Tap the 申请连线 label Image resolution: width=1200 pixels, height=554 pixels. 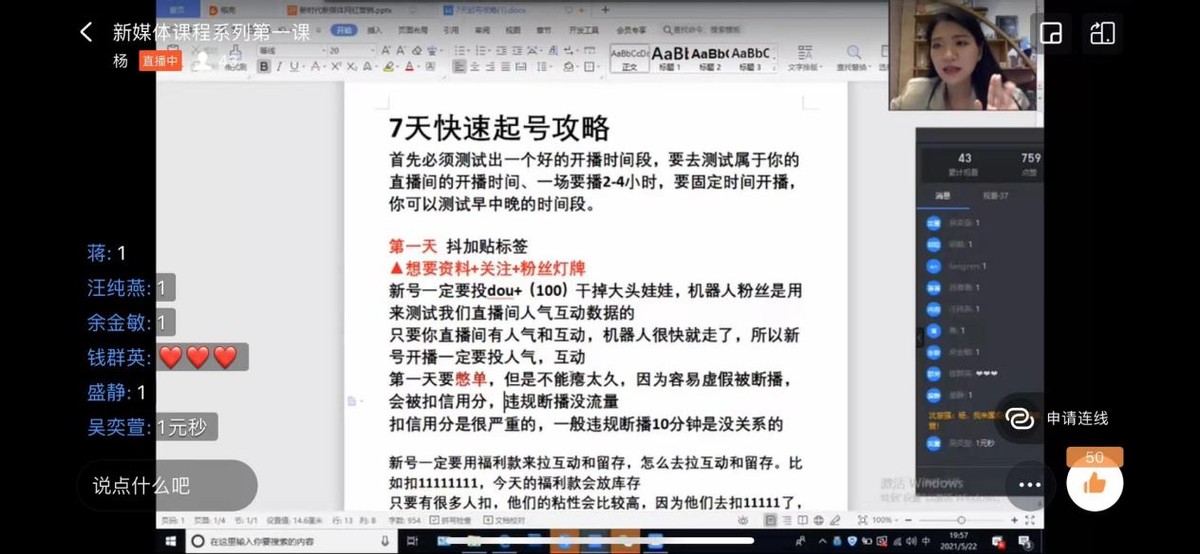pos(1078,418)
